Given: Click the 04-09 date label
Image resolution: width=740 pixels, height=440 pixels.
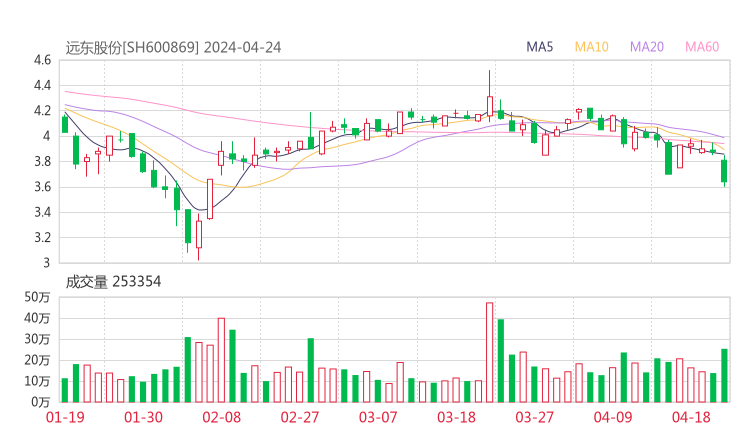Looking at the screenshot, I should point(613,417).
